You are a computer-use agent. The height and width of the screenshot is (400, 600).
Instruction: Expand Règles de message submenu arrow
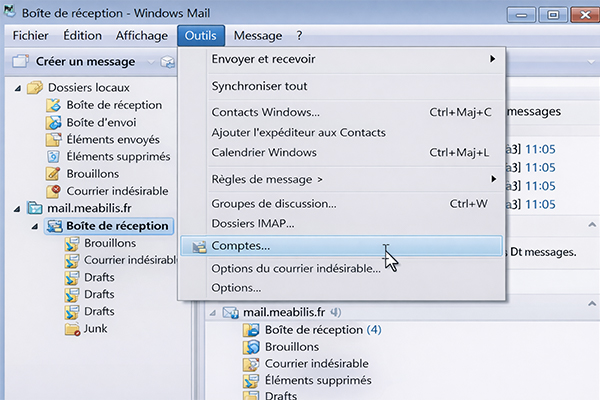coord(493,179)
